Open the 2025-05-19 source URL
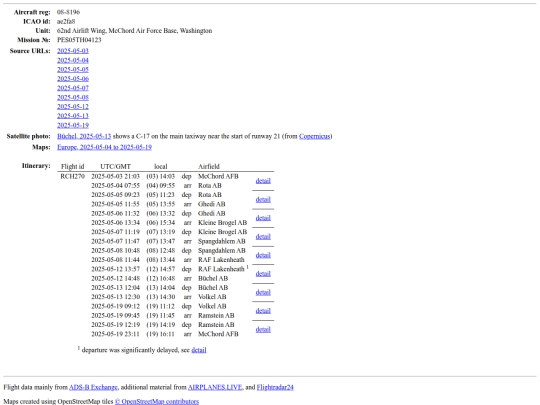540x405 pixels. click(x=73, y=125)
